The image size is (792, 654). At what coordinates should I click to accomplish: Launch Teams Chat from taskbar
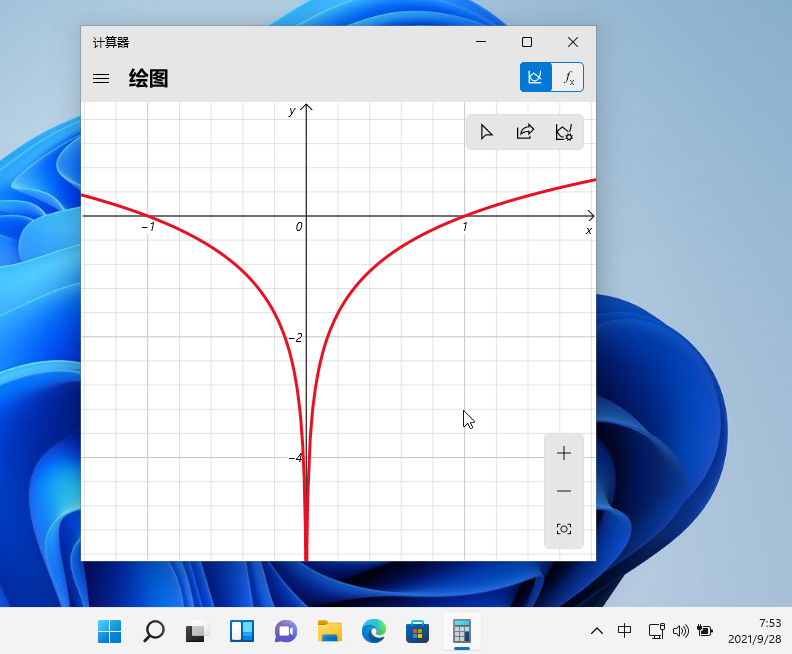286,631
